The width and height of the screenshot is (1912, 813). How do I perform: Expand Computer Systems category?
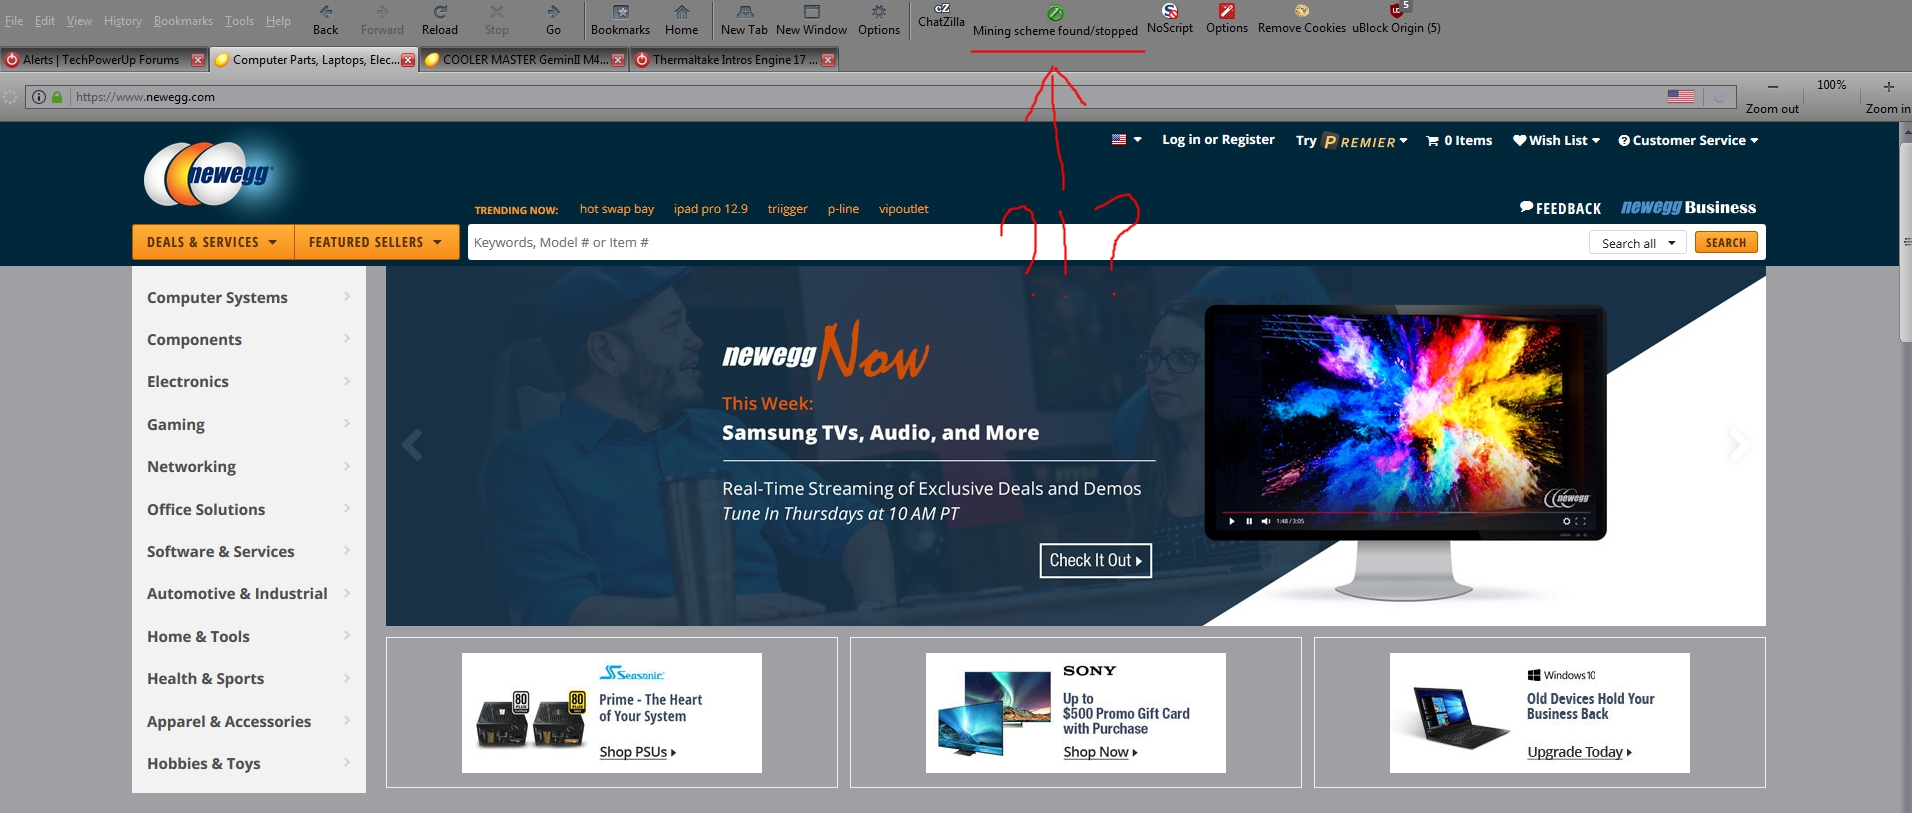point(248,297)
